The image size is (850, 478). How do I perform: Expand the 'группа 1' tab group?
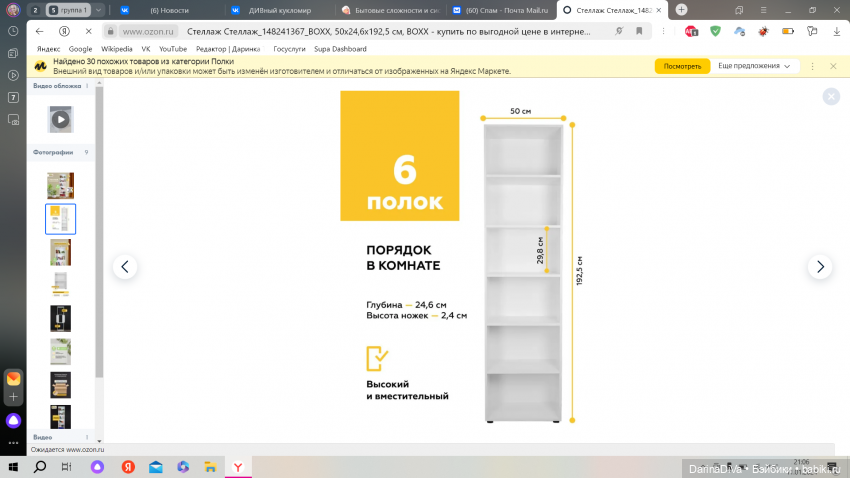point(69,9)
